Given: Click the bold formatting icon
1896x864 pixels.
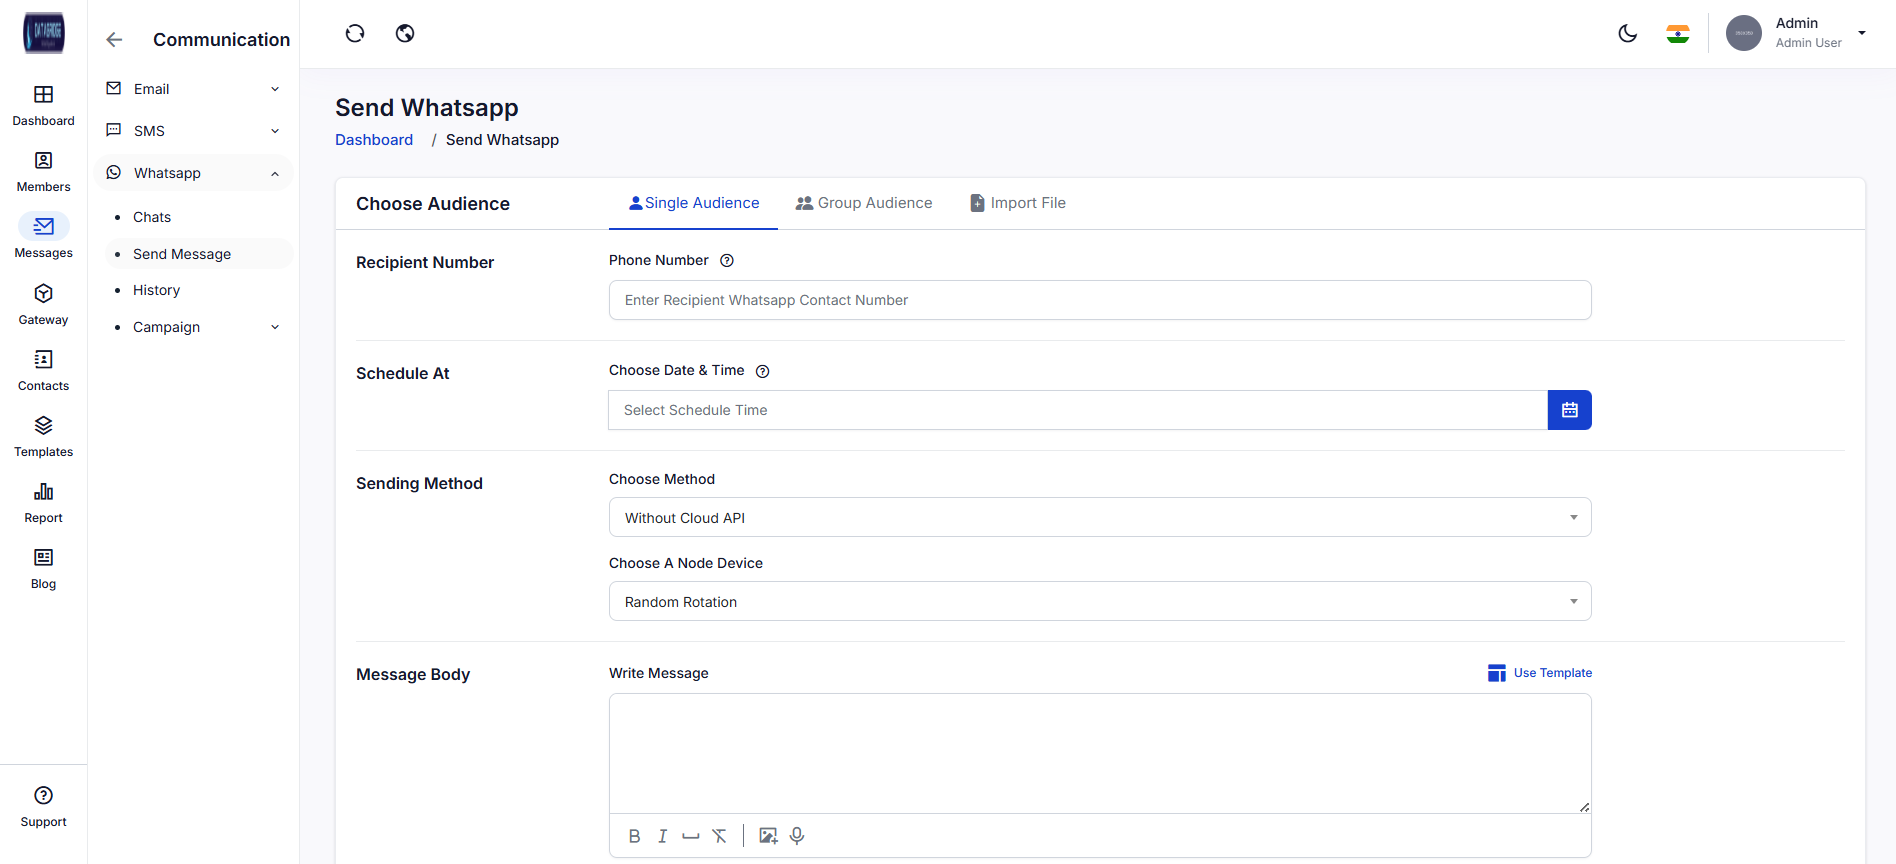Looking at the screenshot, I should click(634, 836).
